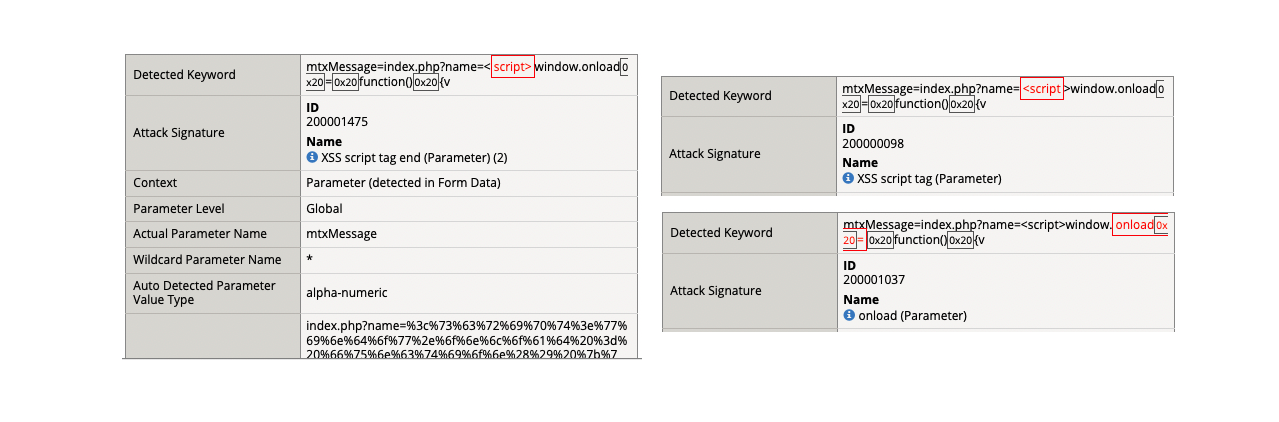Click info icon beside onload (Parameter)
The height and width of the screenshot is (422, 1279).
849,316
